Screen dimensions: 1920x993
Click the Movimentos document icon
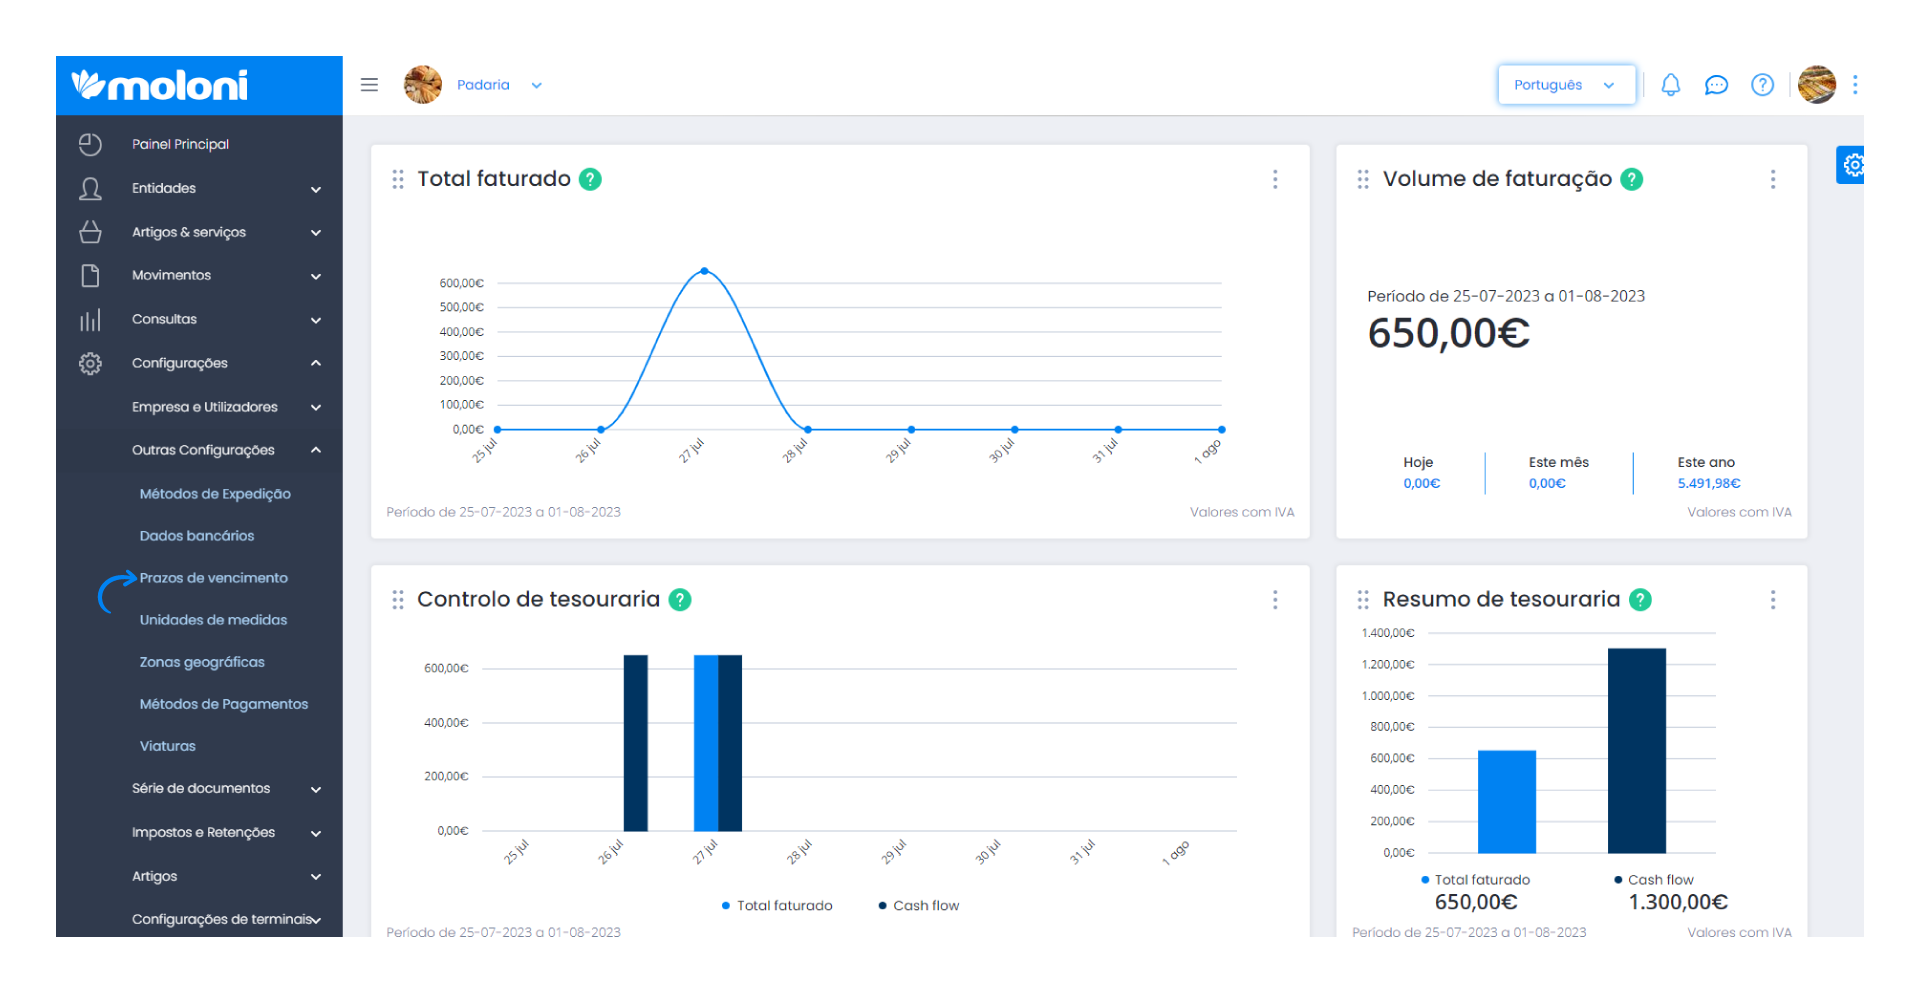(90, 276)
